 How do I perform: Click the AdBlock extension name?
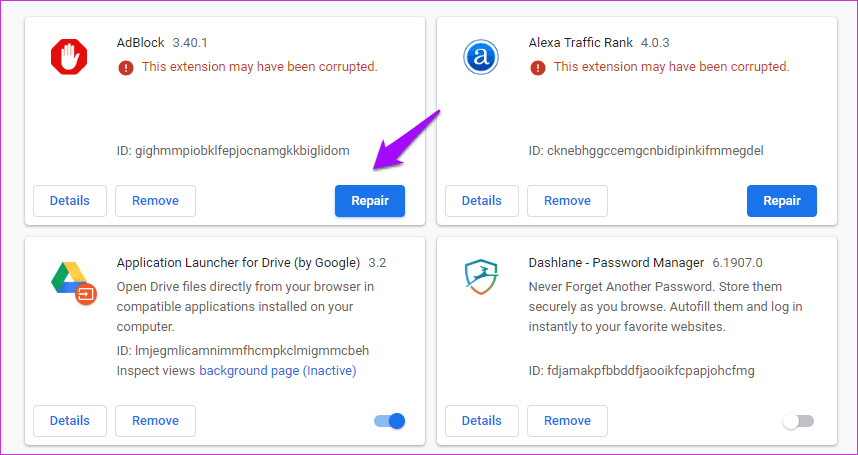click(x=141, y=43)
